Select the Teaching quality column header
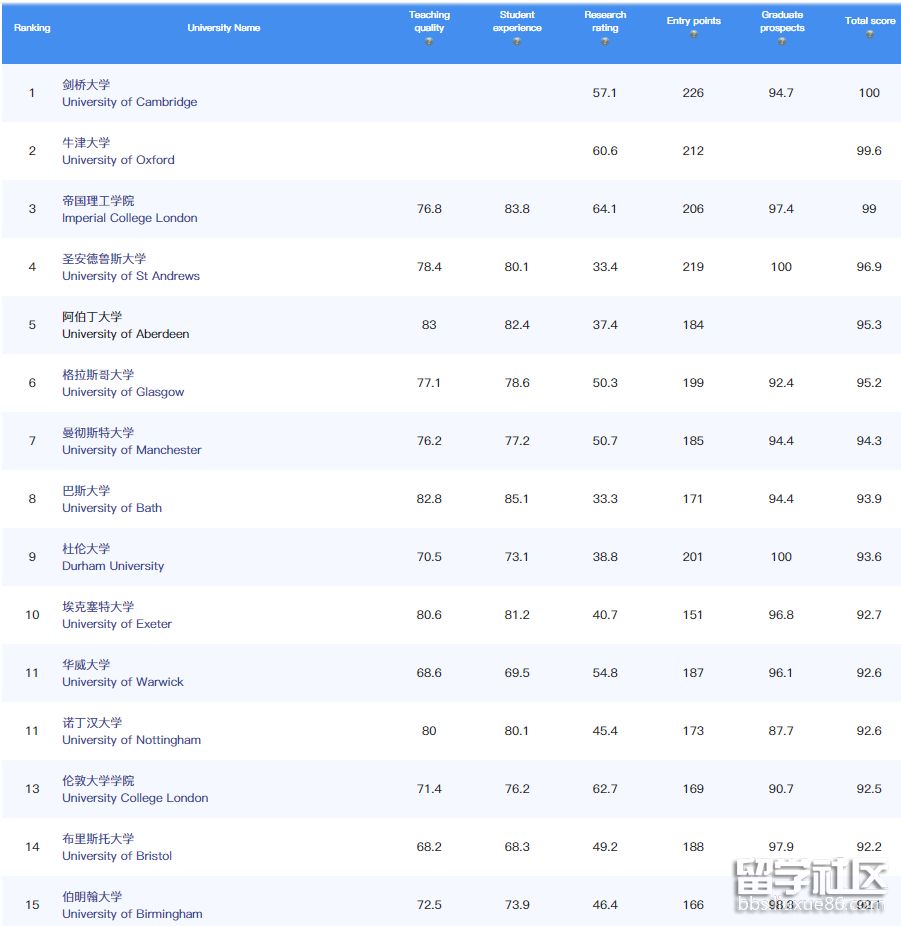Screen dimensions: 901x926 pos(429,21)
